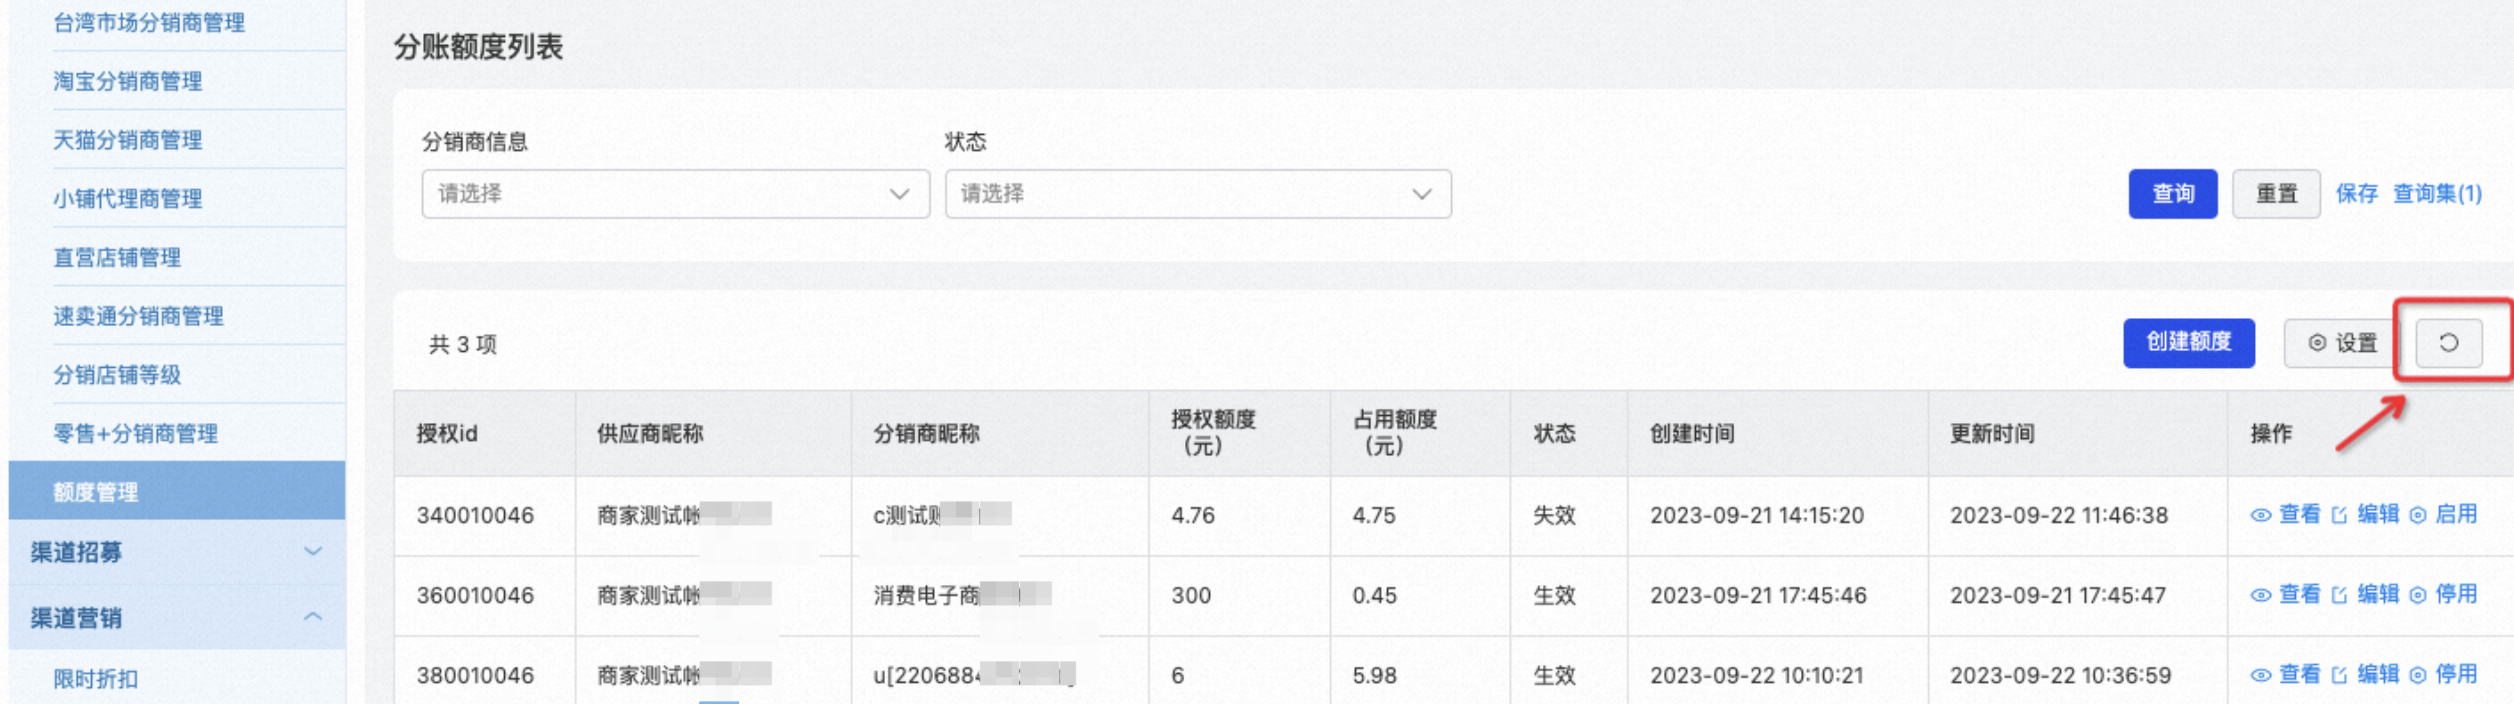Open 台湾市场分销商管理 in sidebar
2514x704 pixels.
149,23
